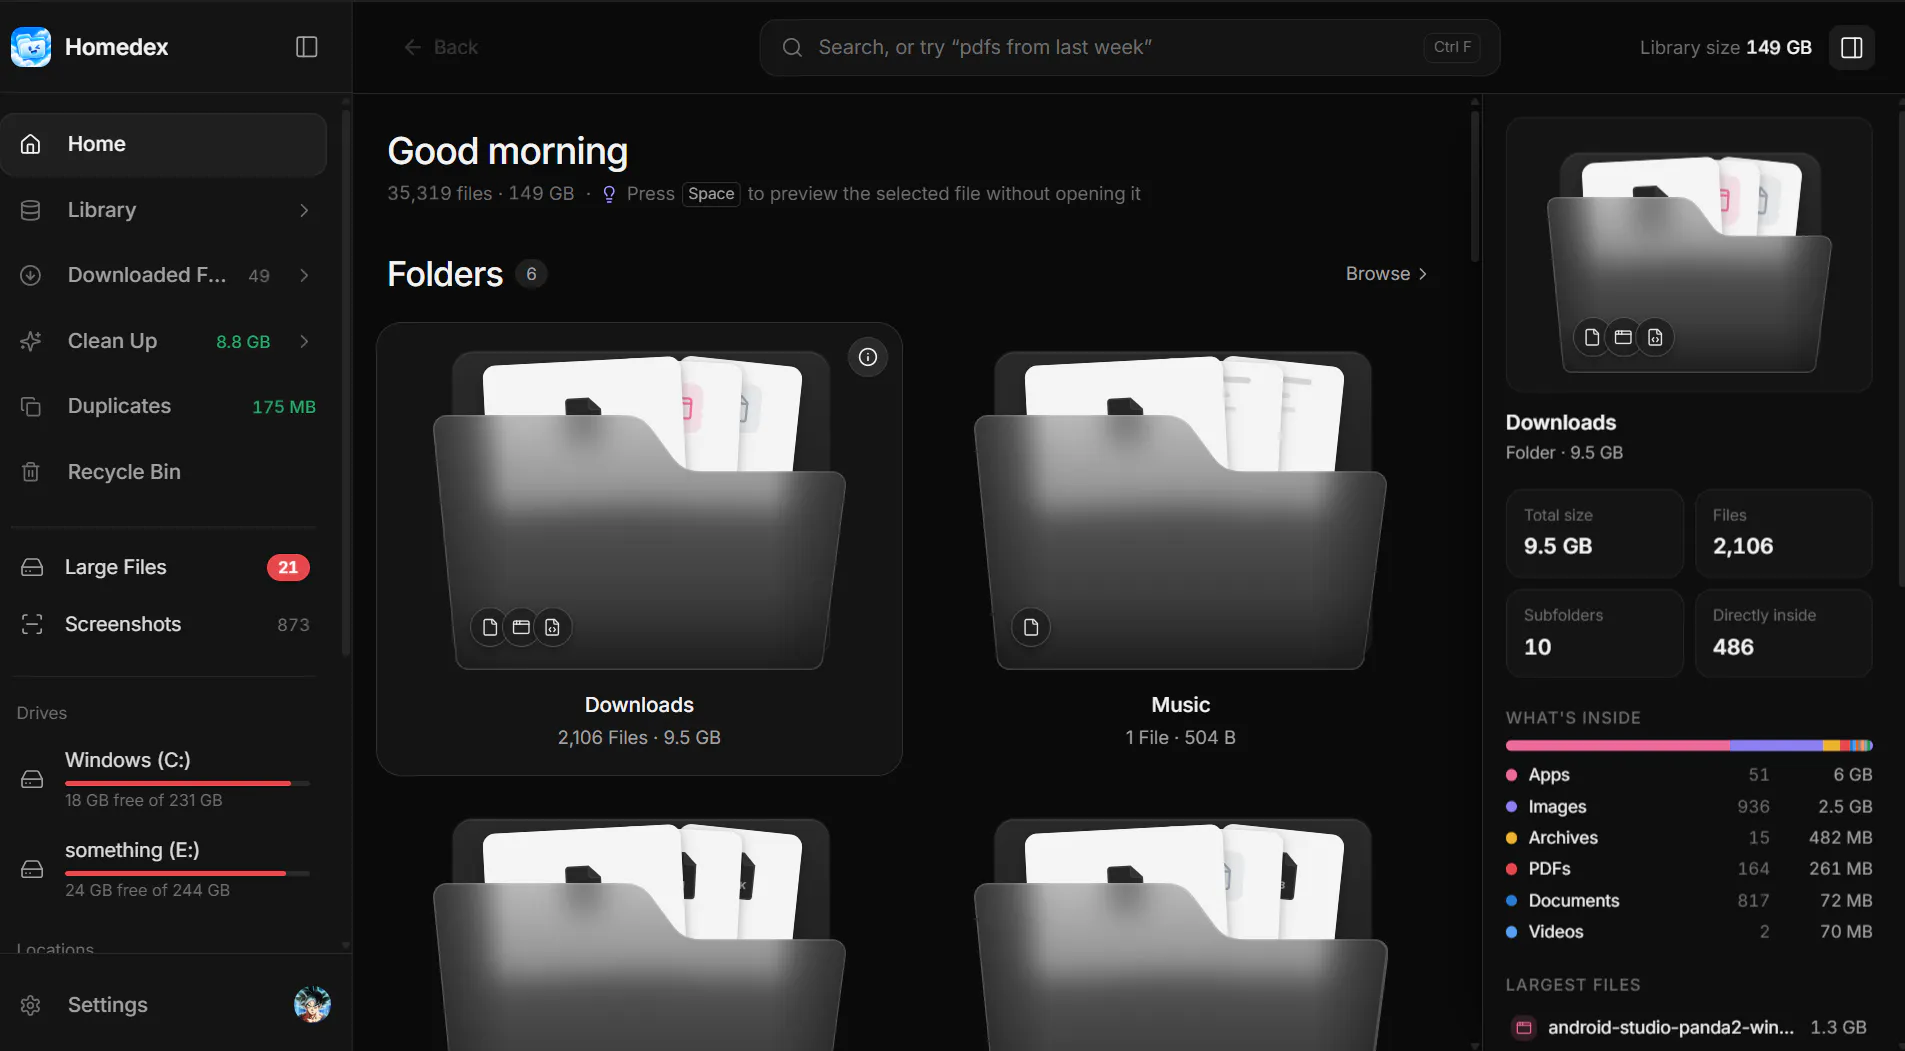Collapse the left sidebar panel icon
The image size is (1905, 1051).
click(307, 47)
